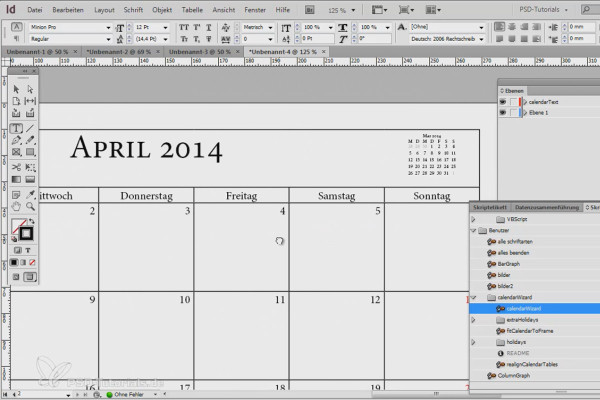Viewport: 600px width, 400px height.
Task: Expand the holidays folder
Action: 473,342
